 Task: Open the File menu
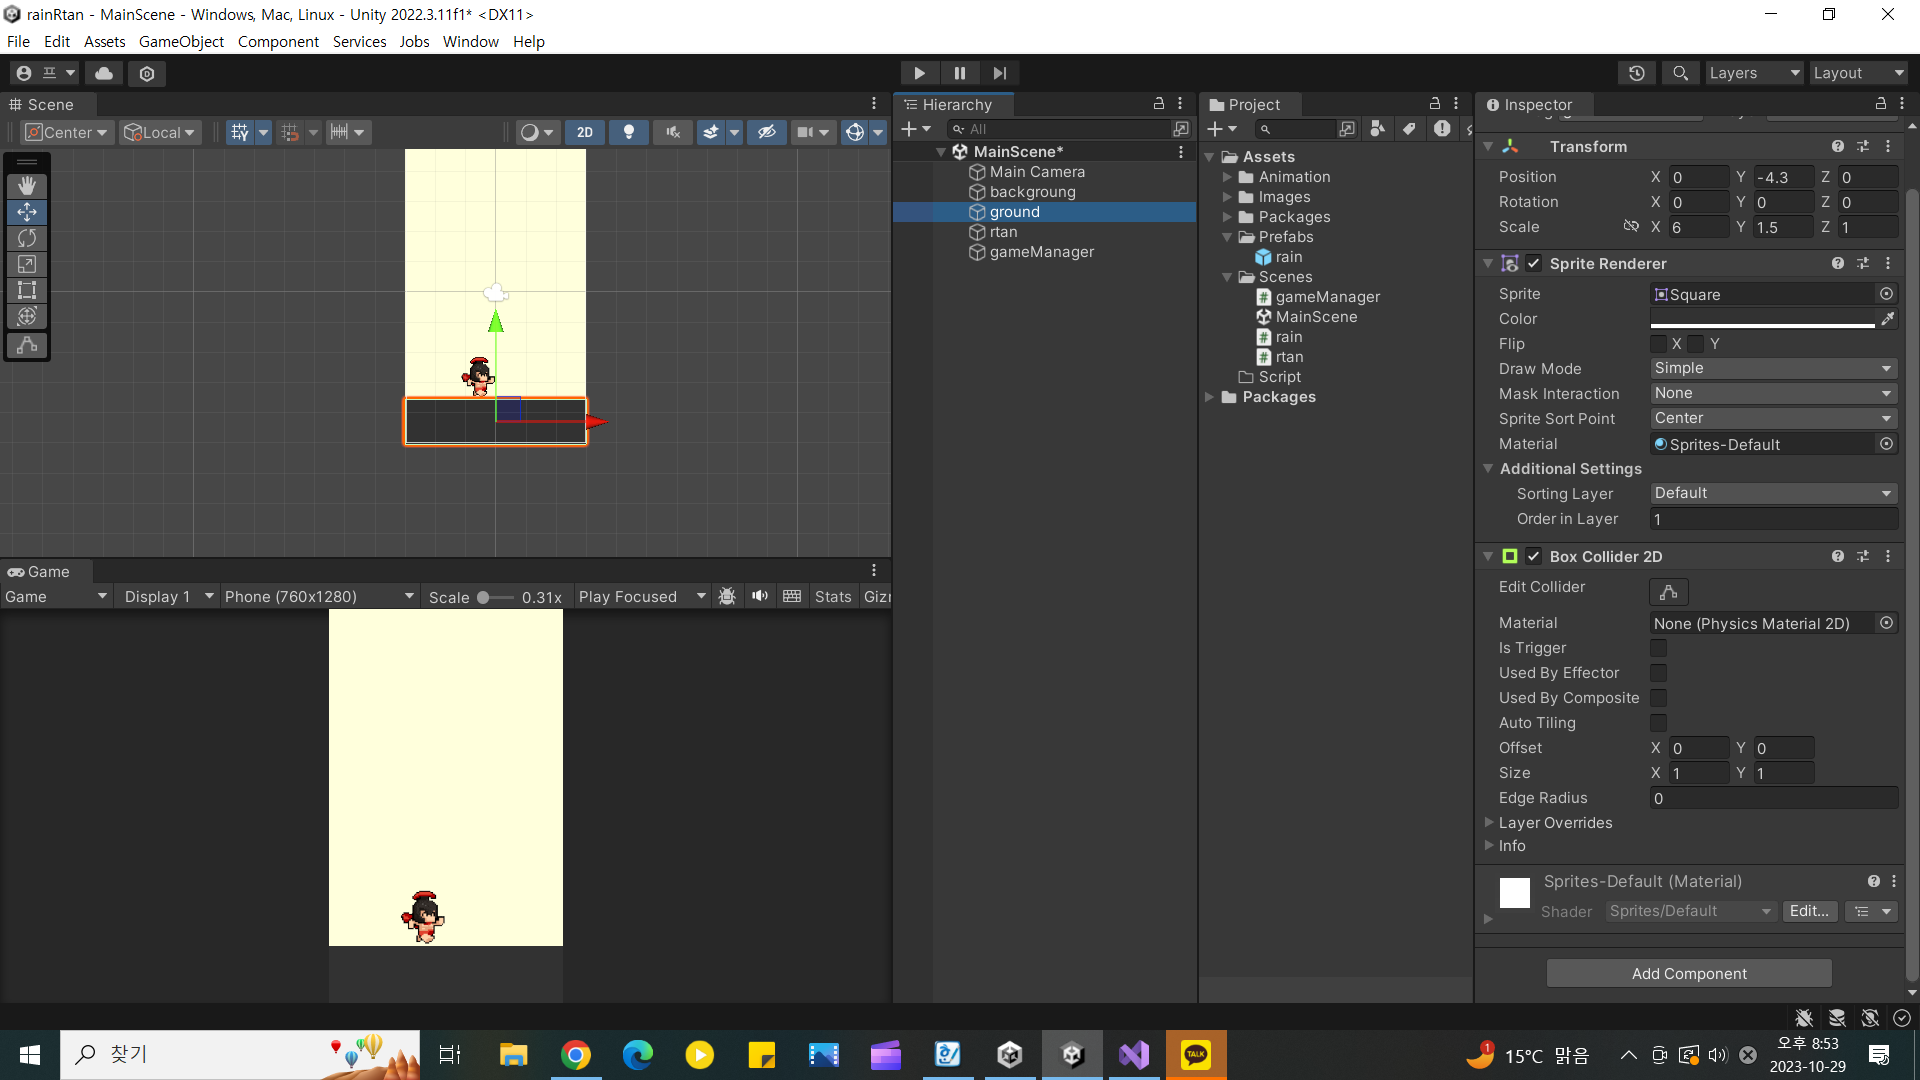click(x=18, y=41)
